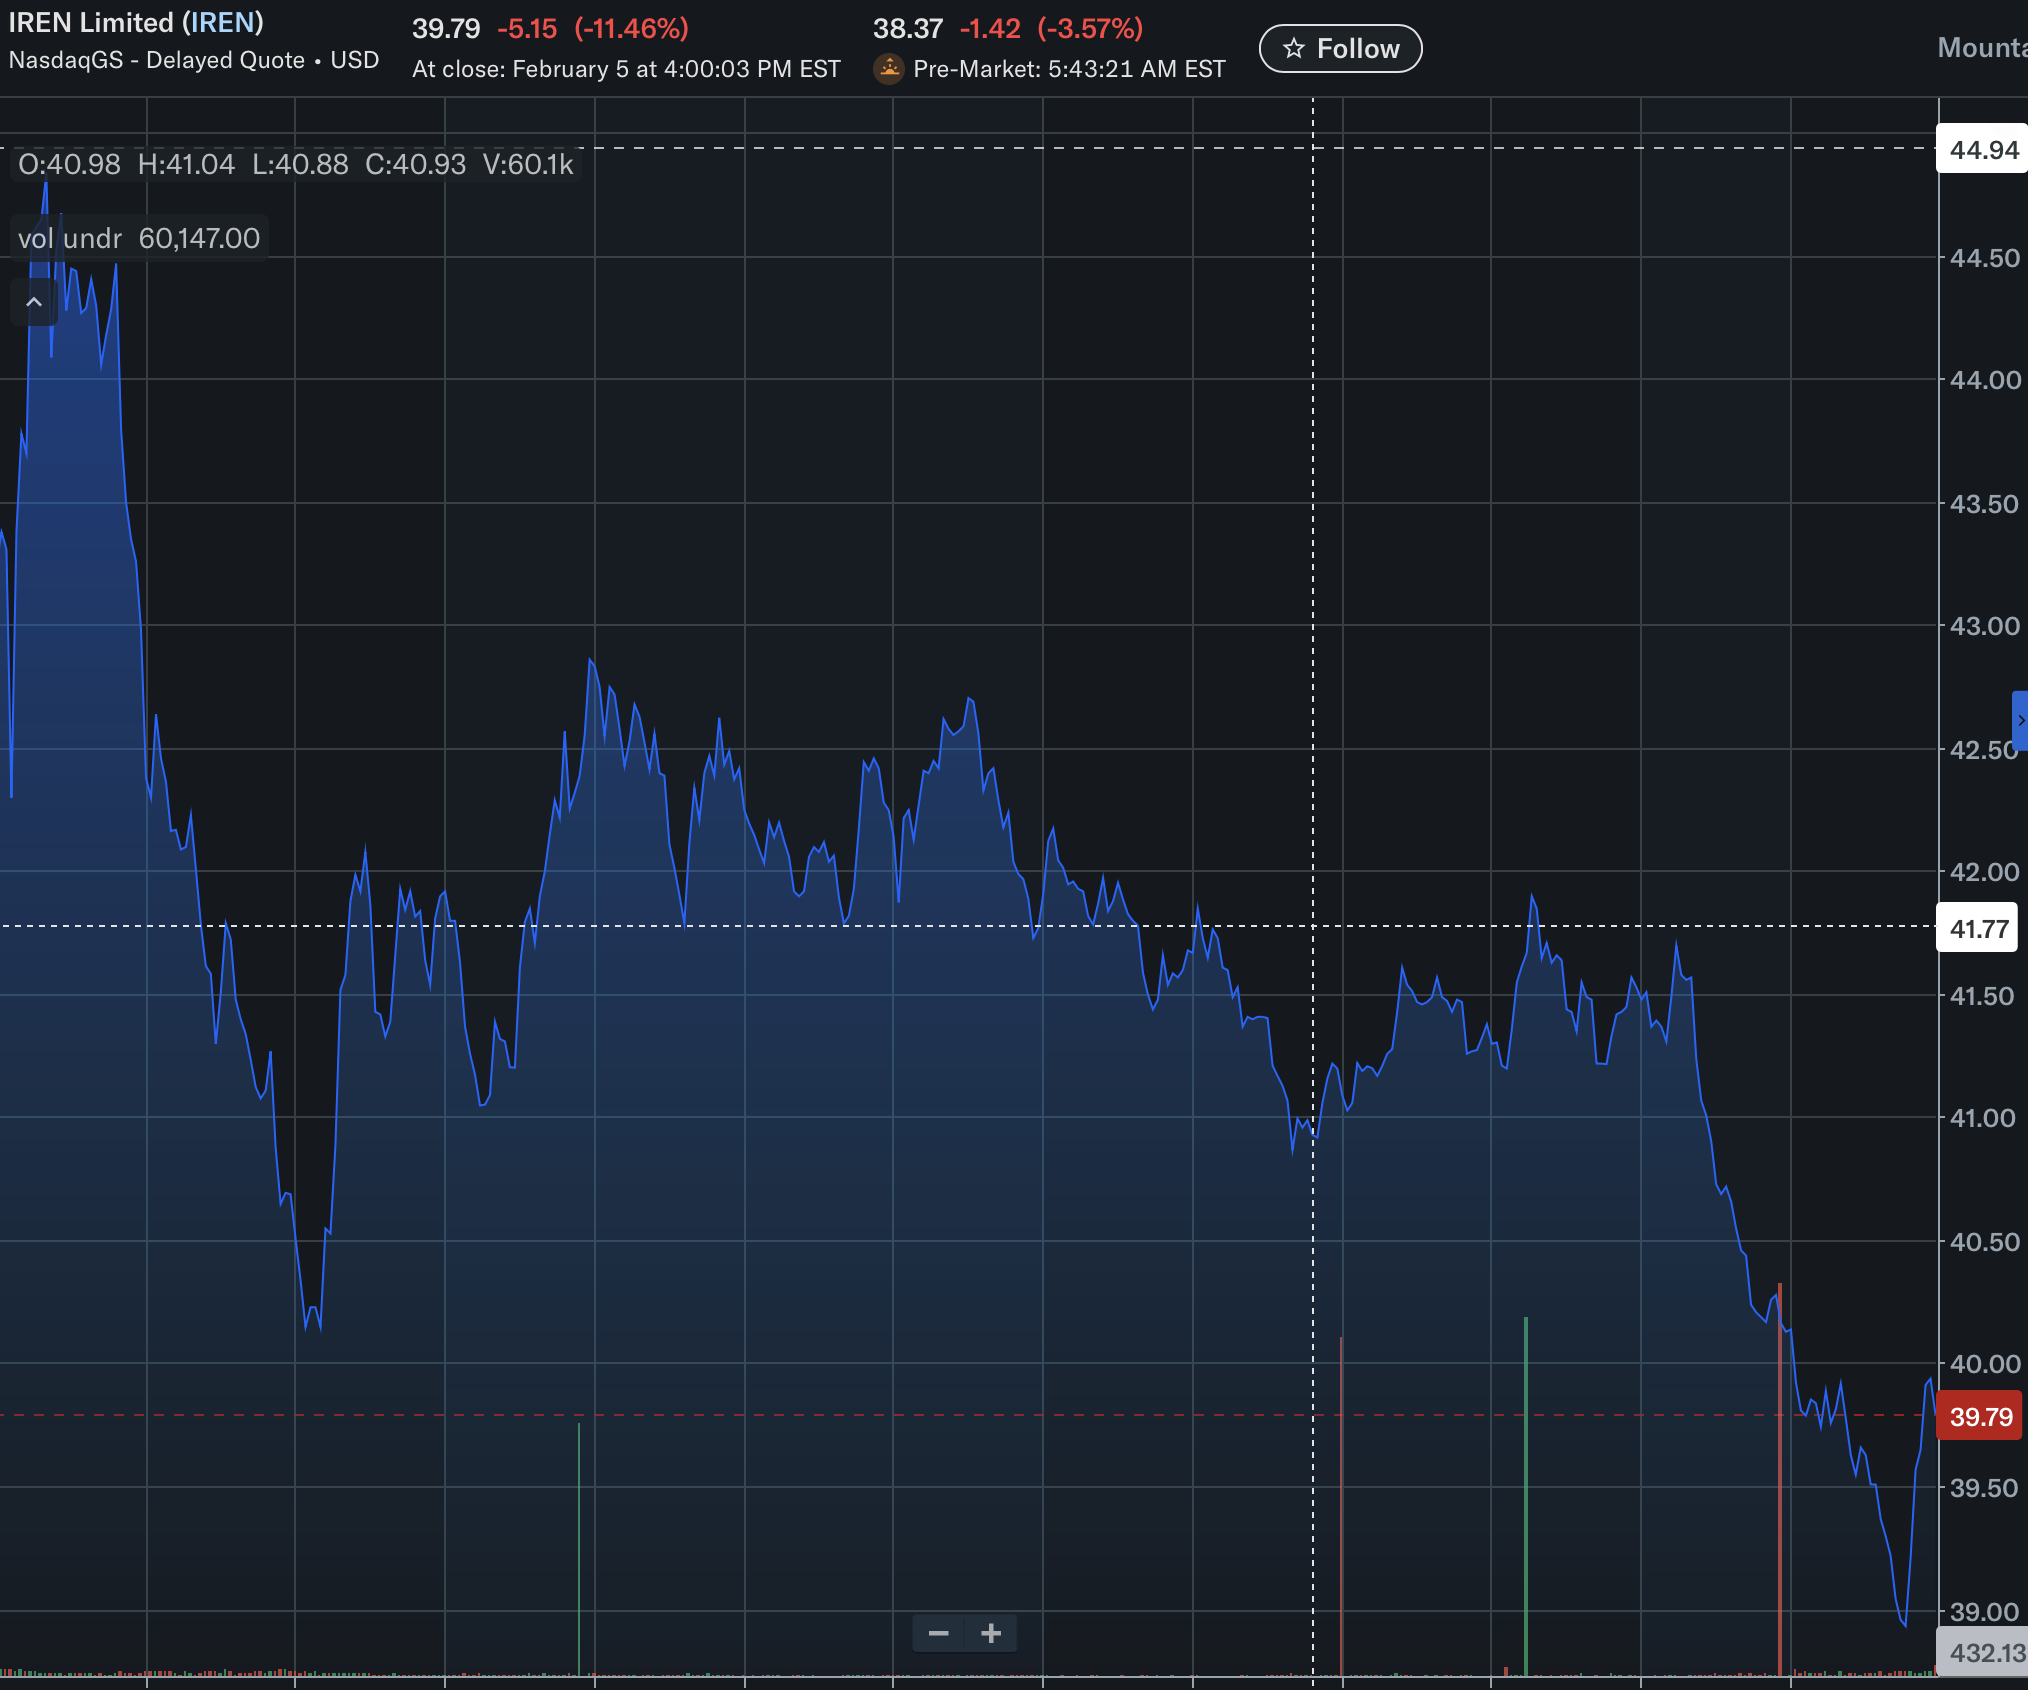Click the OHLC values readout bar
Viewport: 2028px width, 1690px height.
coord(296,164)
